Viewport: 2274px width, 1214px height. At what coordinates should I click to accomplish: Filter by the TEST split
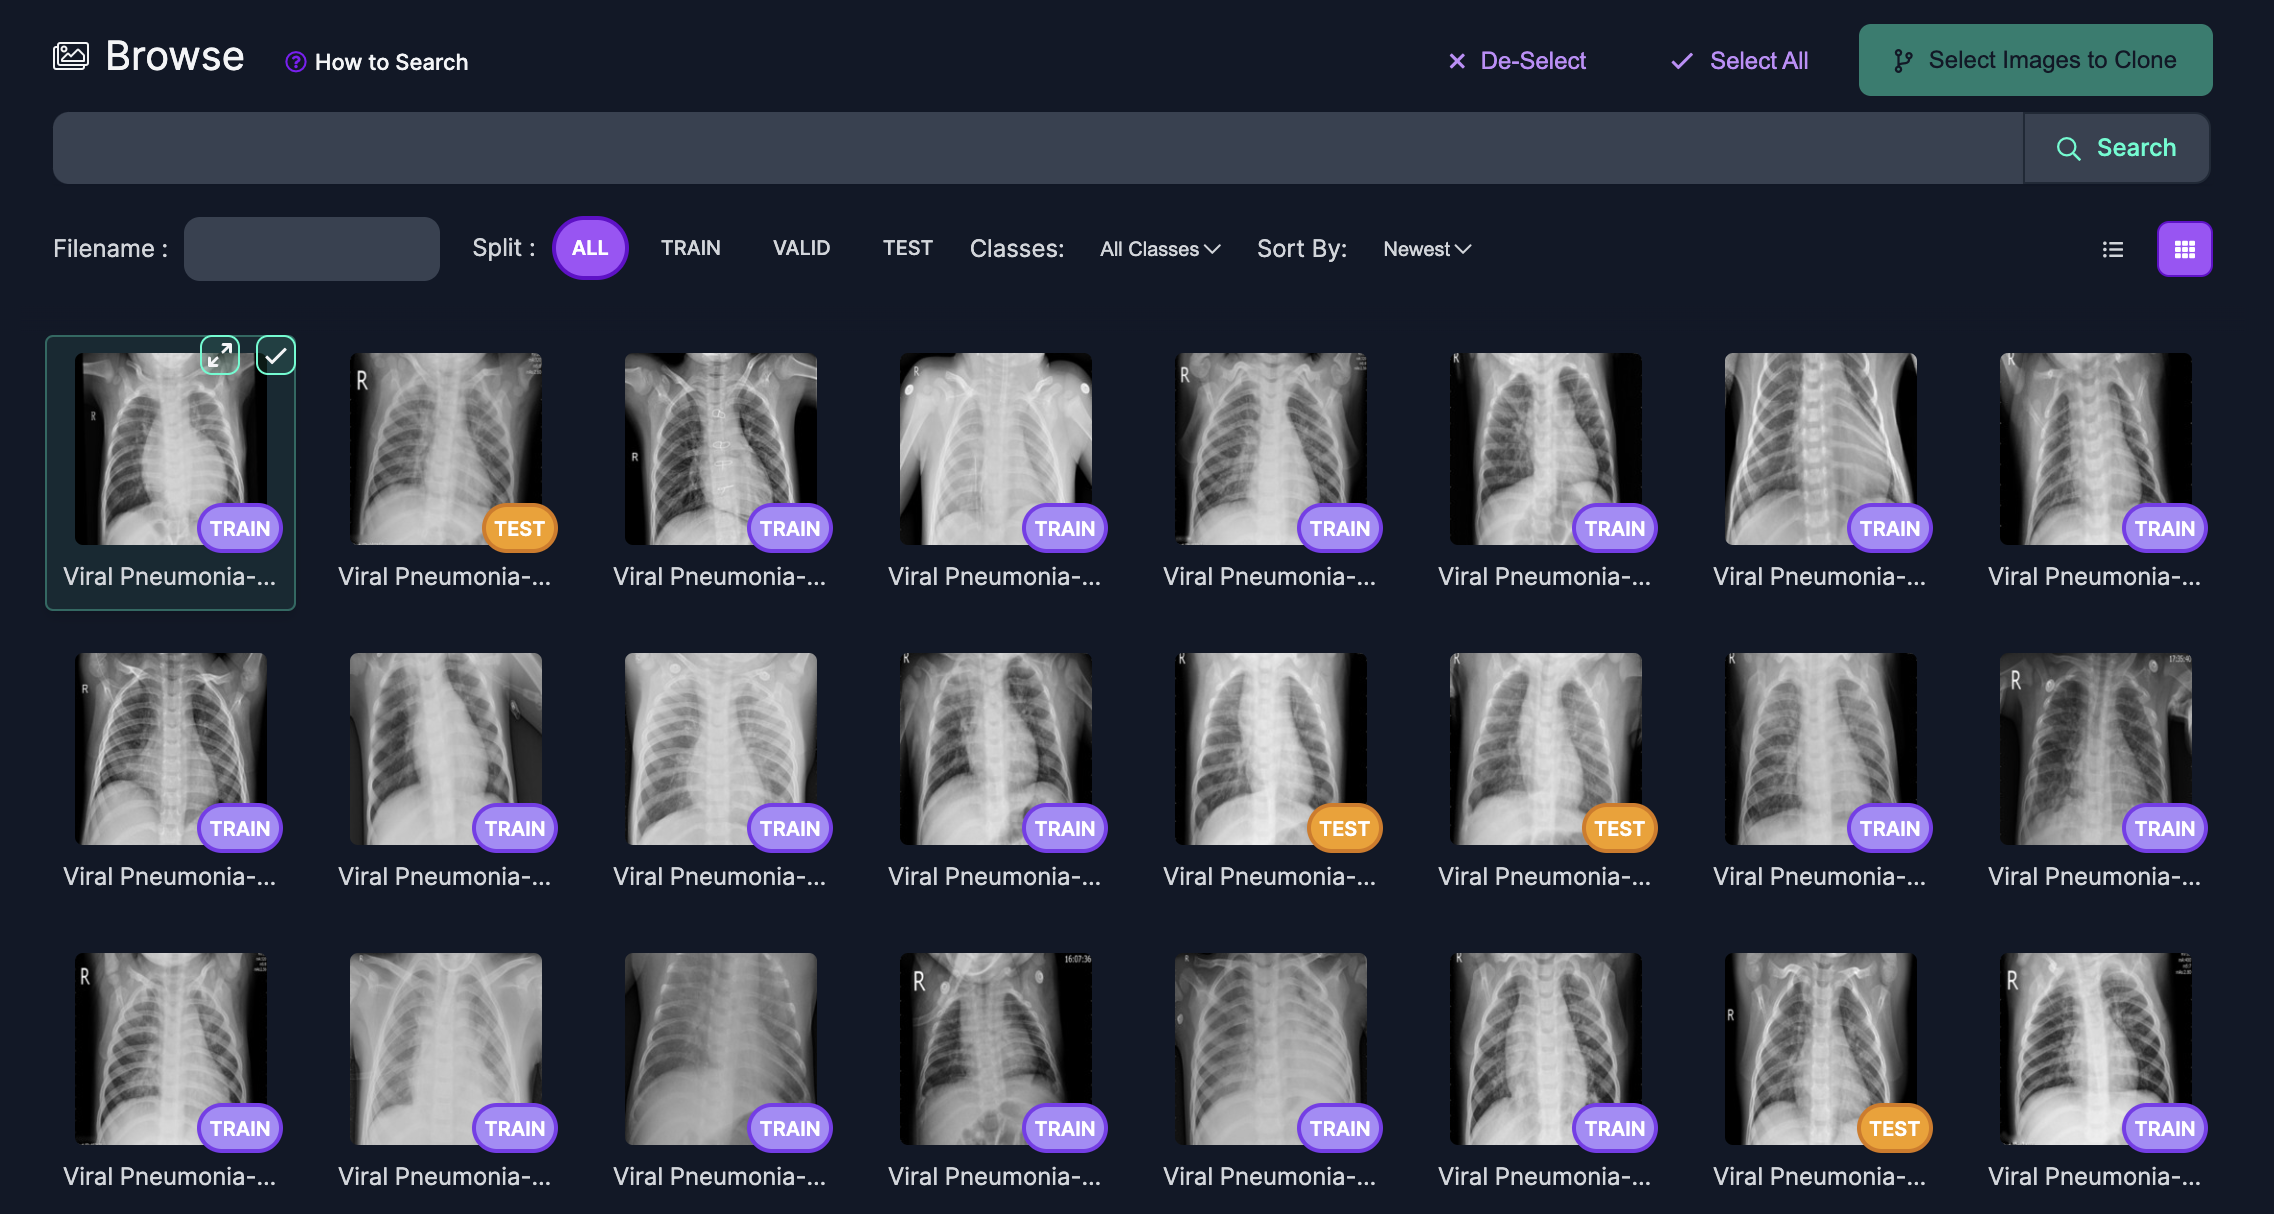point(907,248)
